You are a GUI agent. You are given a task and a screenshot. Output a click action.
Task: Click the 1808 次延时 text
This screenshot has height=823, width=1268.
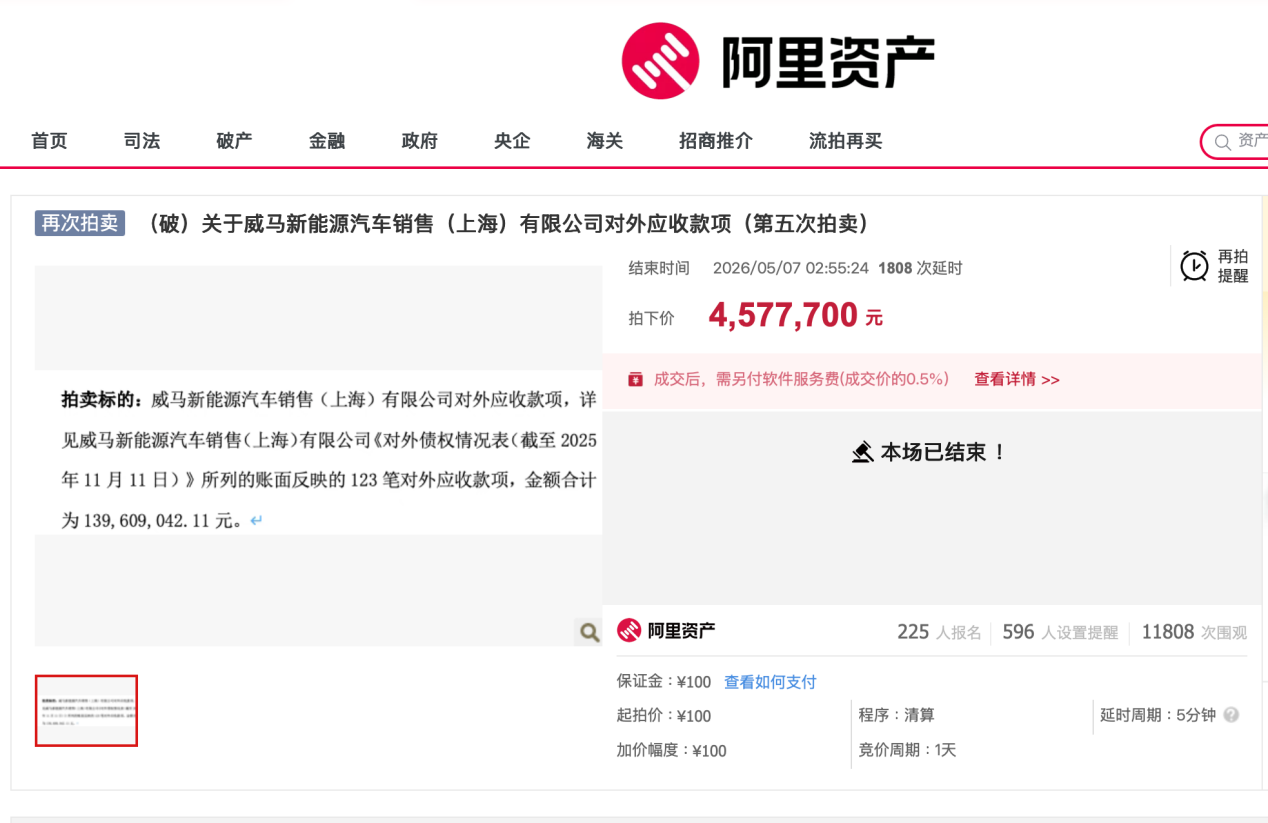pos(920,268)
